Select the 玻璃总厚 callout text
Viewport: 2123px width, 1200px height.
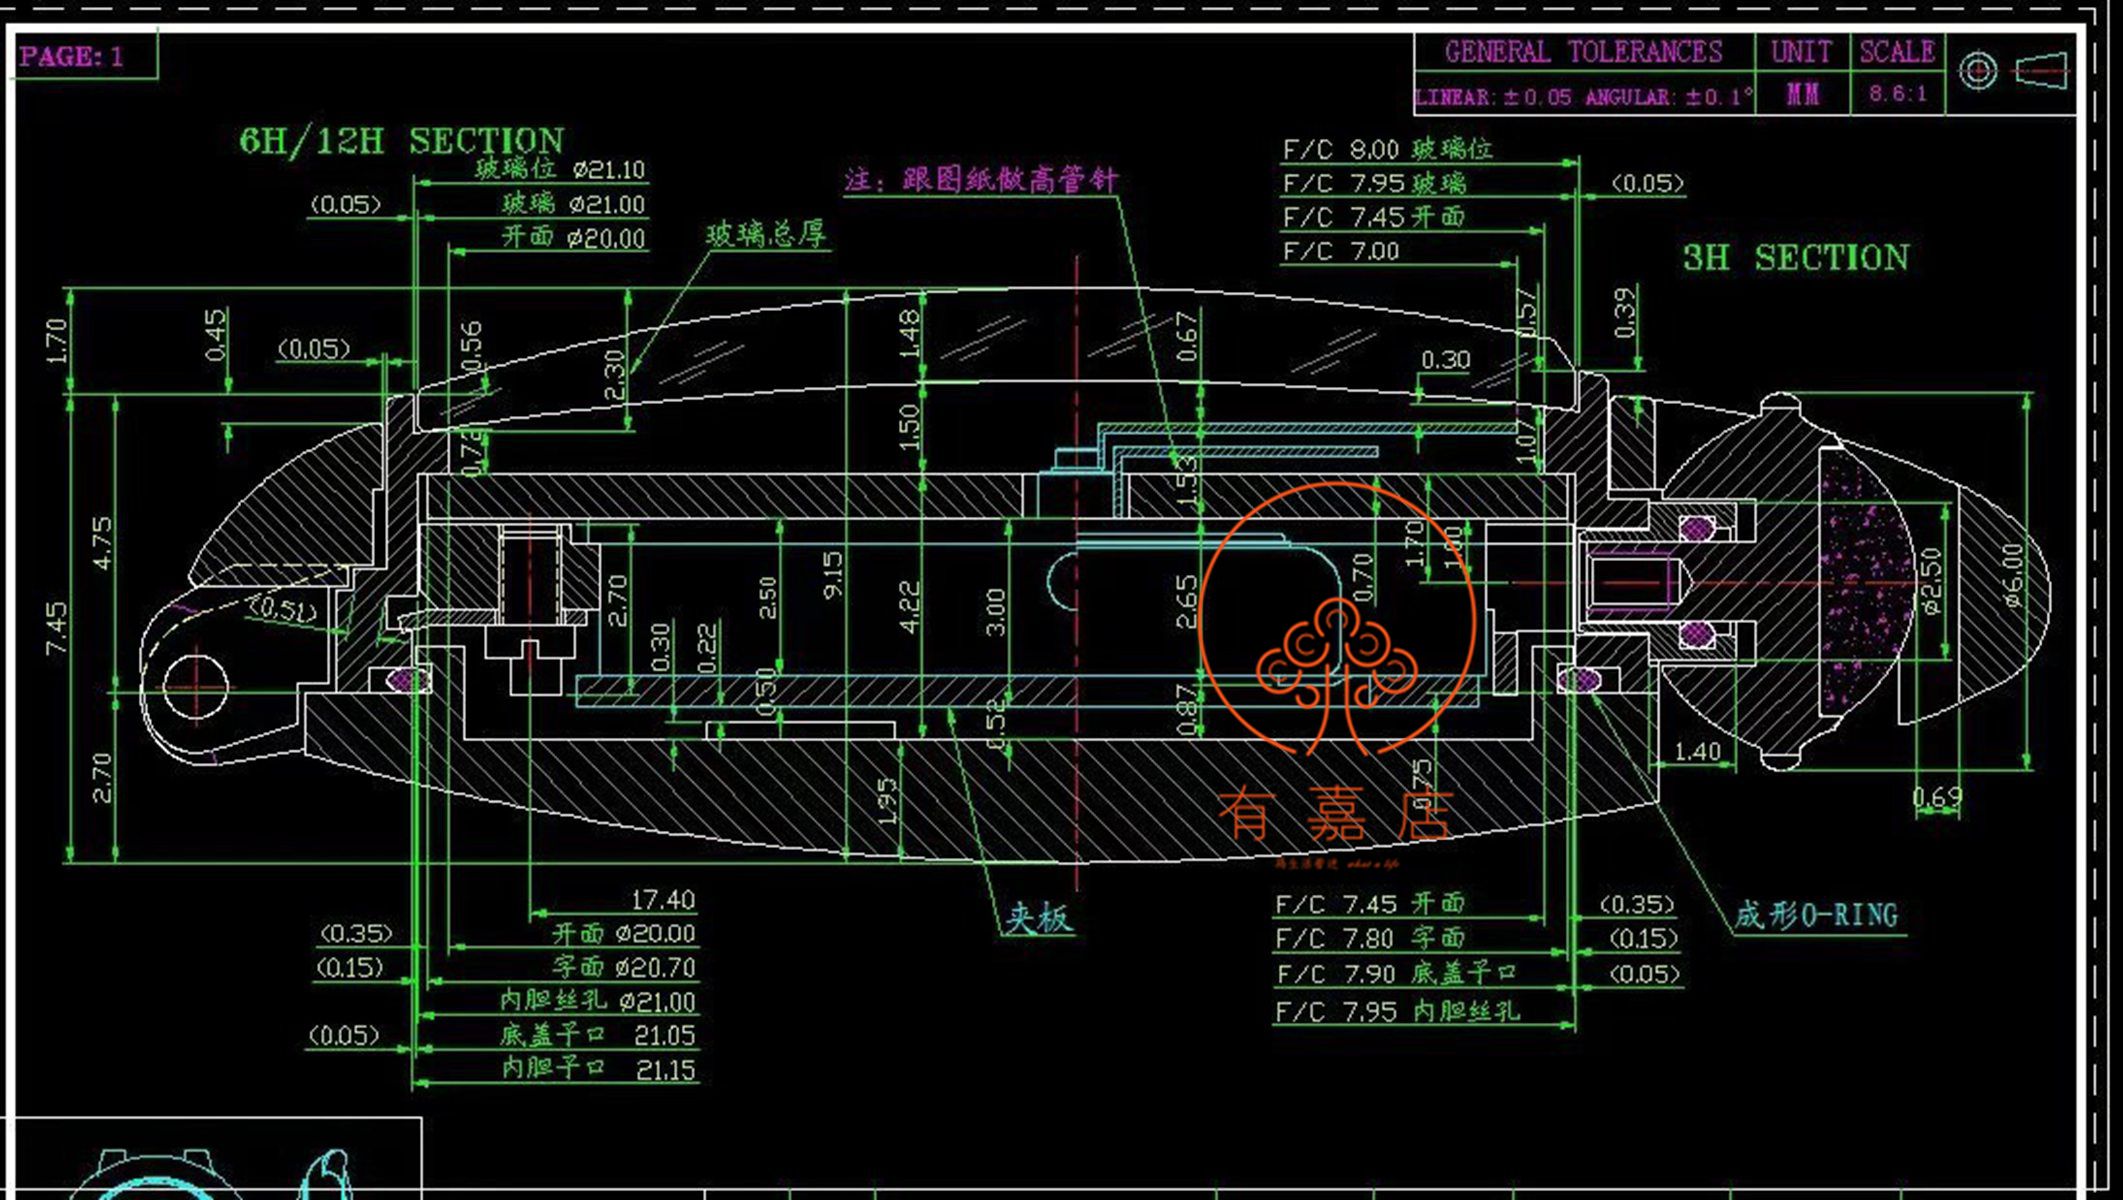tap(766, 235)
